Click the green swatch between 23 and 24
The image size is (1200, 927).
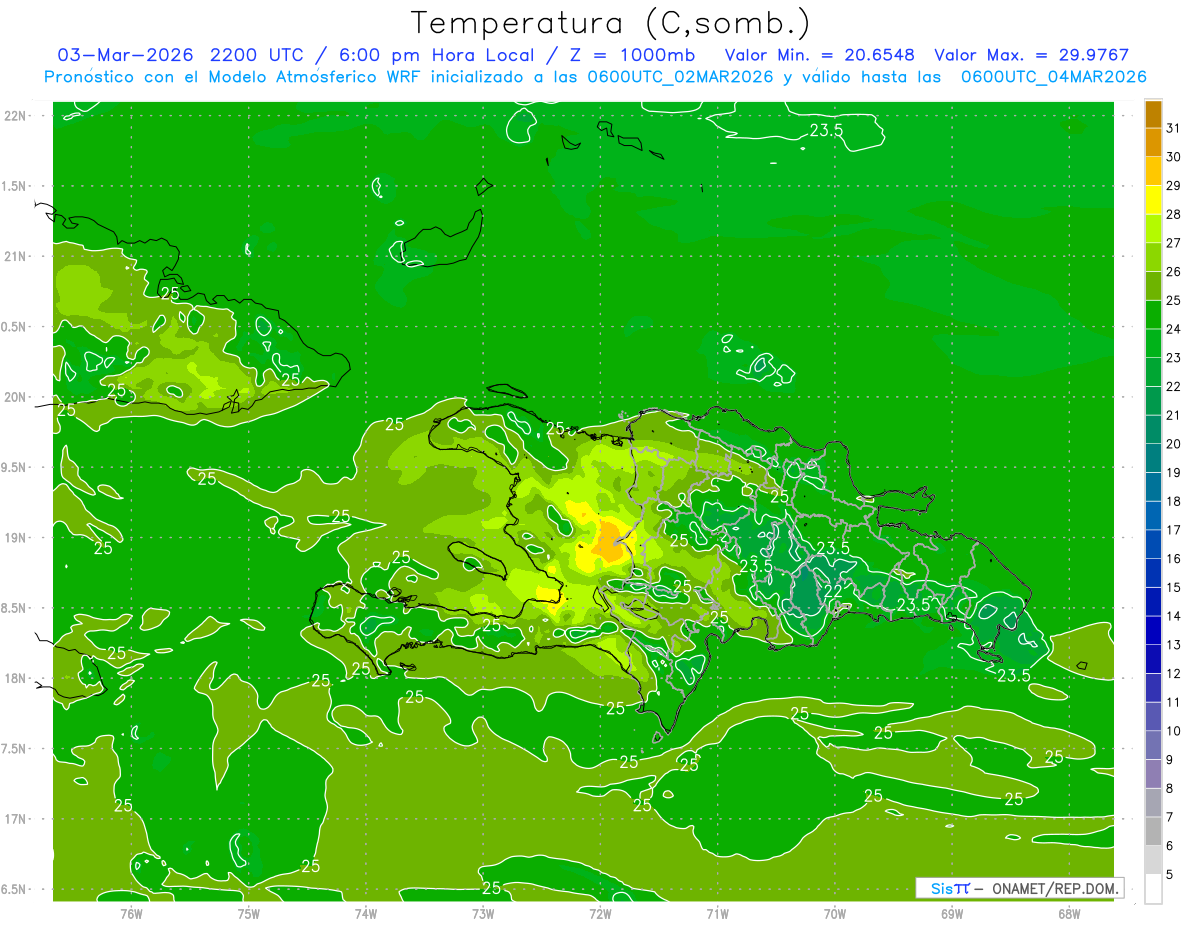point(1153,343)
